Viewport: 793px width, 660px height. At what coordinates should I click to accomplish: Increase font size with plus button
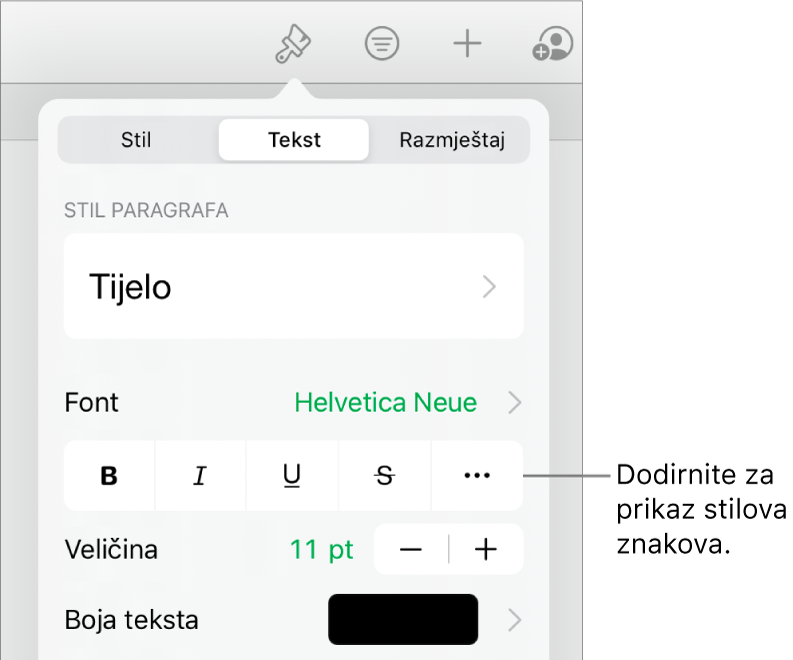pyautogui.click(x=487, y=550)
